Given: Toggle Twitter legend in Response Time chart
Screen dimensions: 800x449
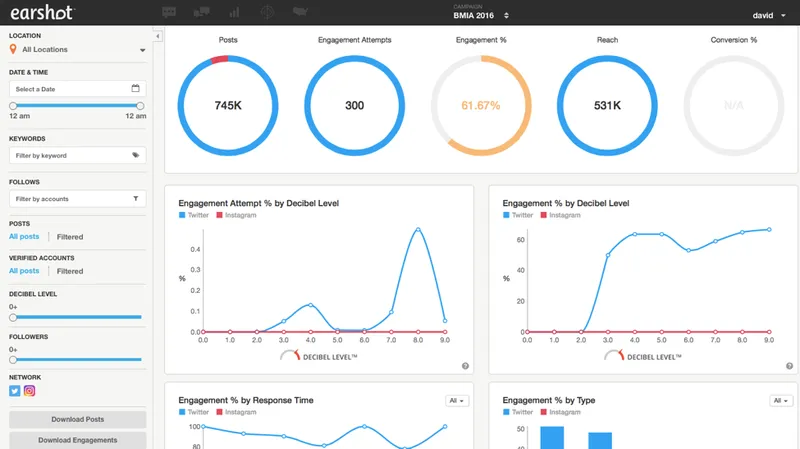Looking at the screenshot, I should 194,412.
